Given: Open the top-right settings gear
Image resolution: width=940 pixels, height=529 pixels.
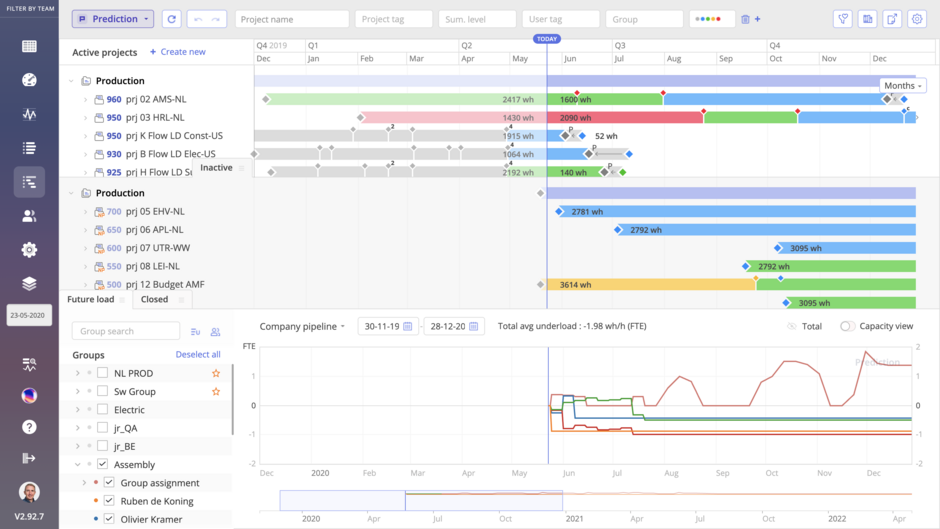Looking at the screenshot, I should point(917,19).
